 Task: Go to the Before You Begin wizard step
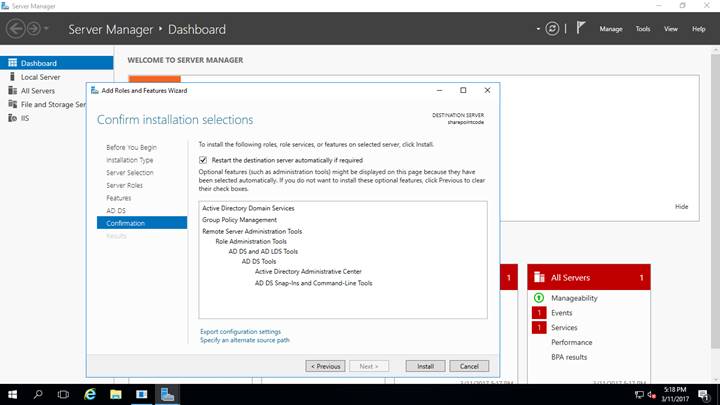[x=131, y=147]
